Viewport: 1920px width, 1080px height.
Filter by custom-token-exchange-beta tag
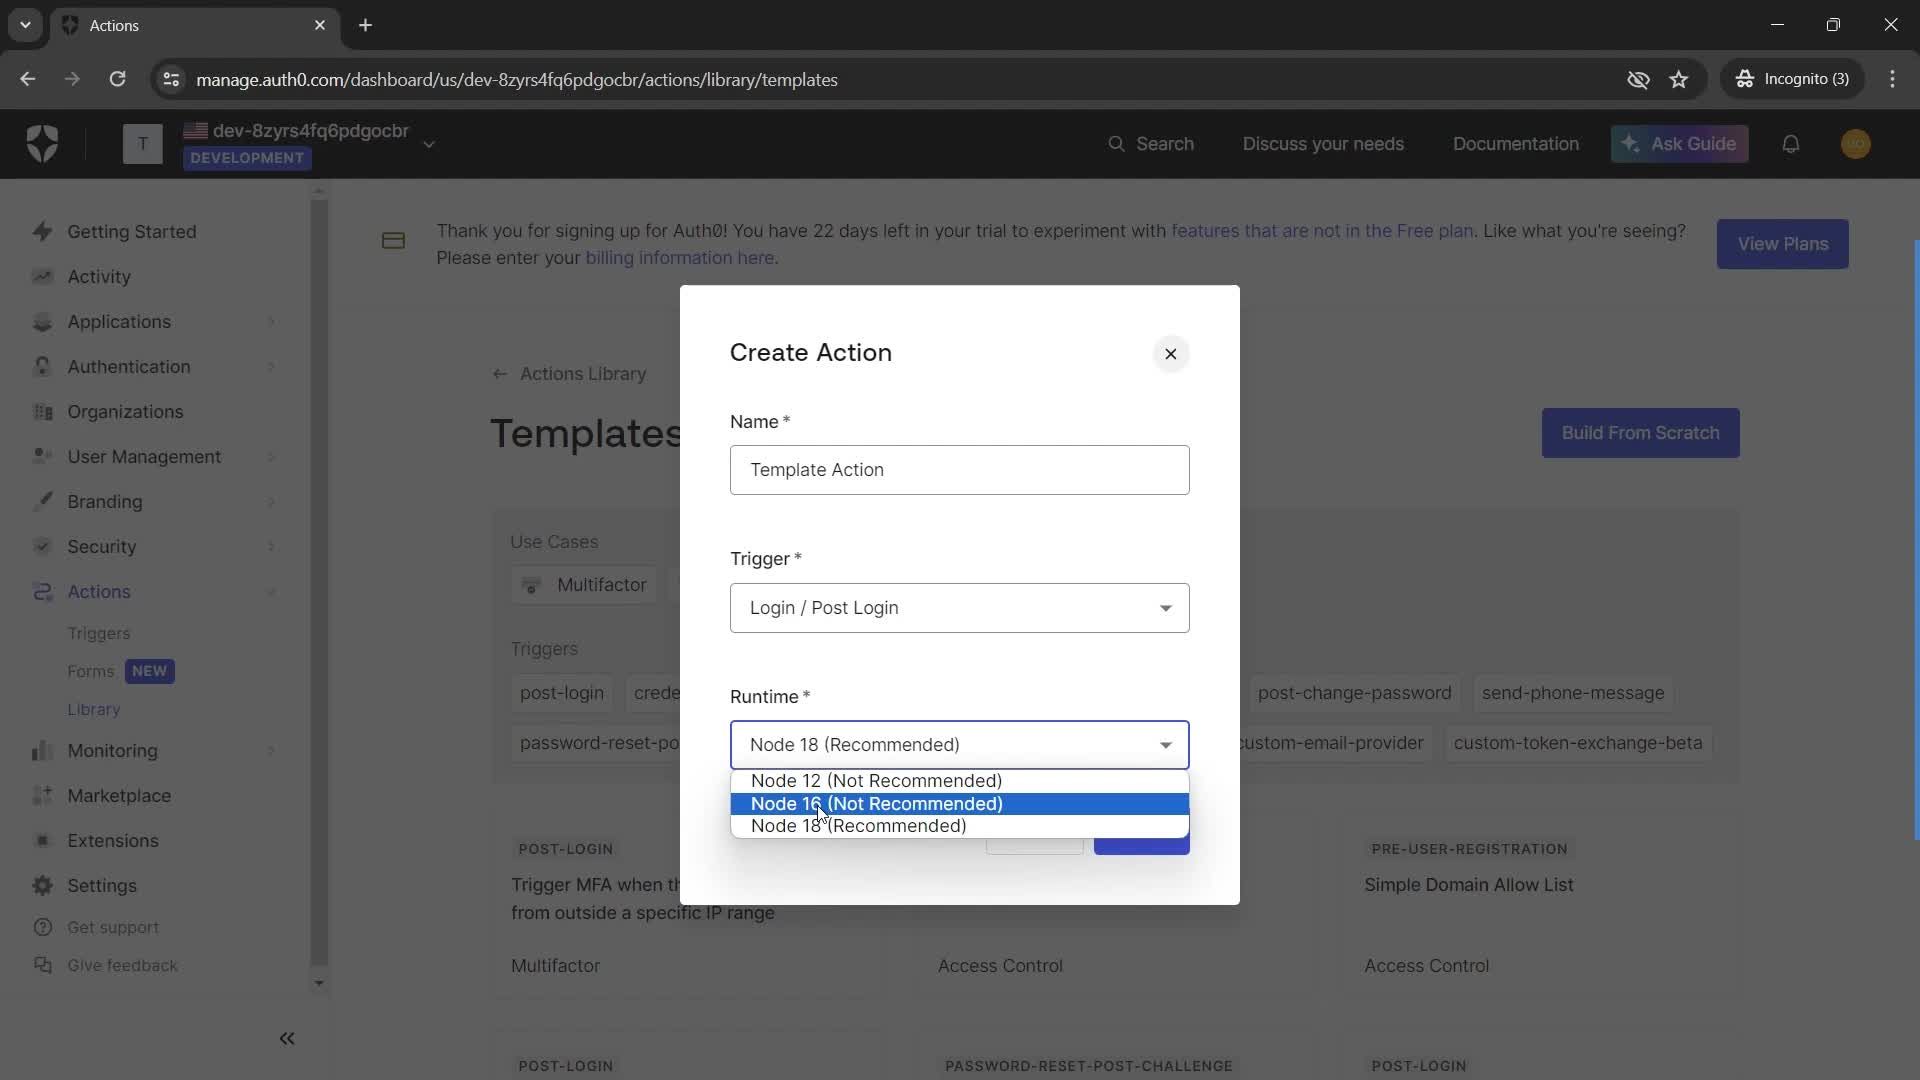1577,743
